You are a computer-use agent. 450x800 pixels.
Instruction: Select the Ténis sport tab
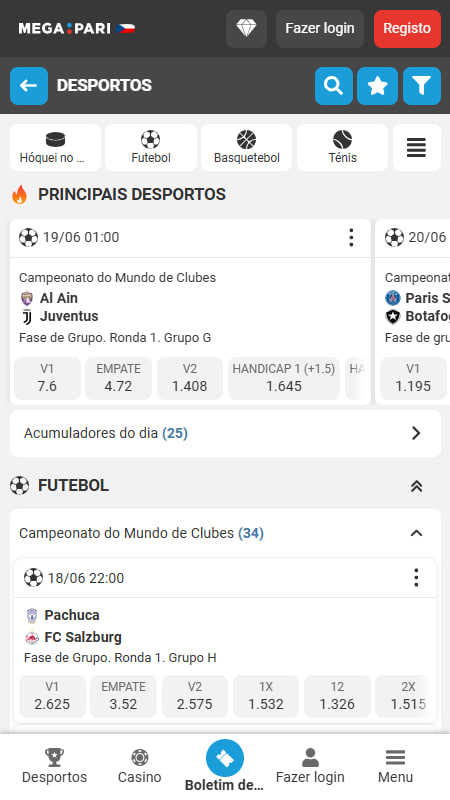tap(342, 147)
